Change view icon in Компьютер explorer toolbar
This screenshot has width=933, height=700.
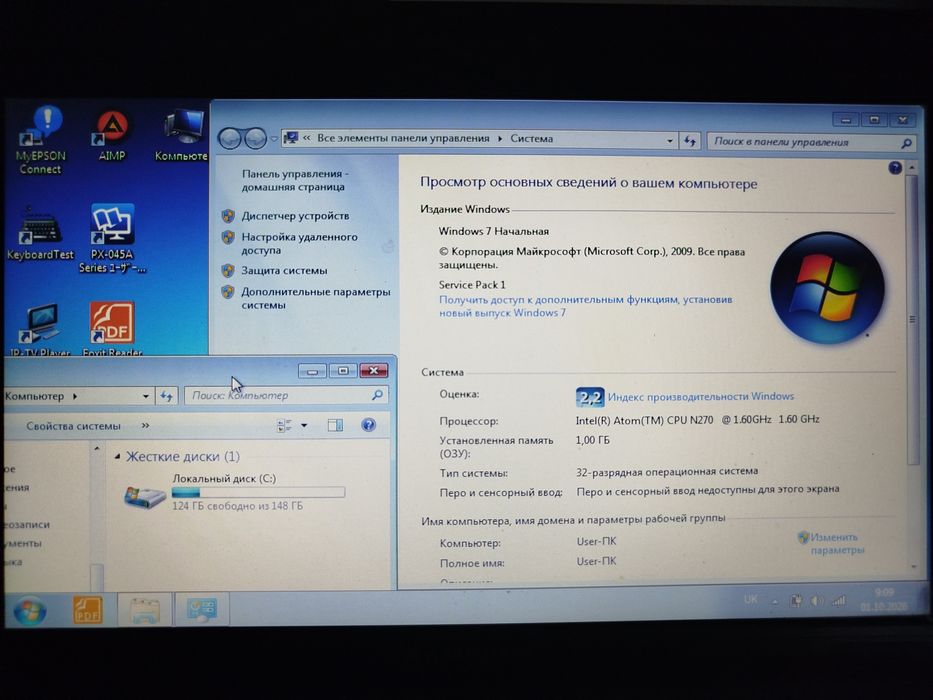284,425
